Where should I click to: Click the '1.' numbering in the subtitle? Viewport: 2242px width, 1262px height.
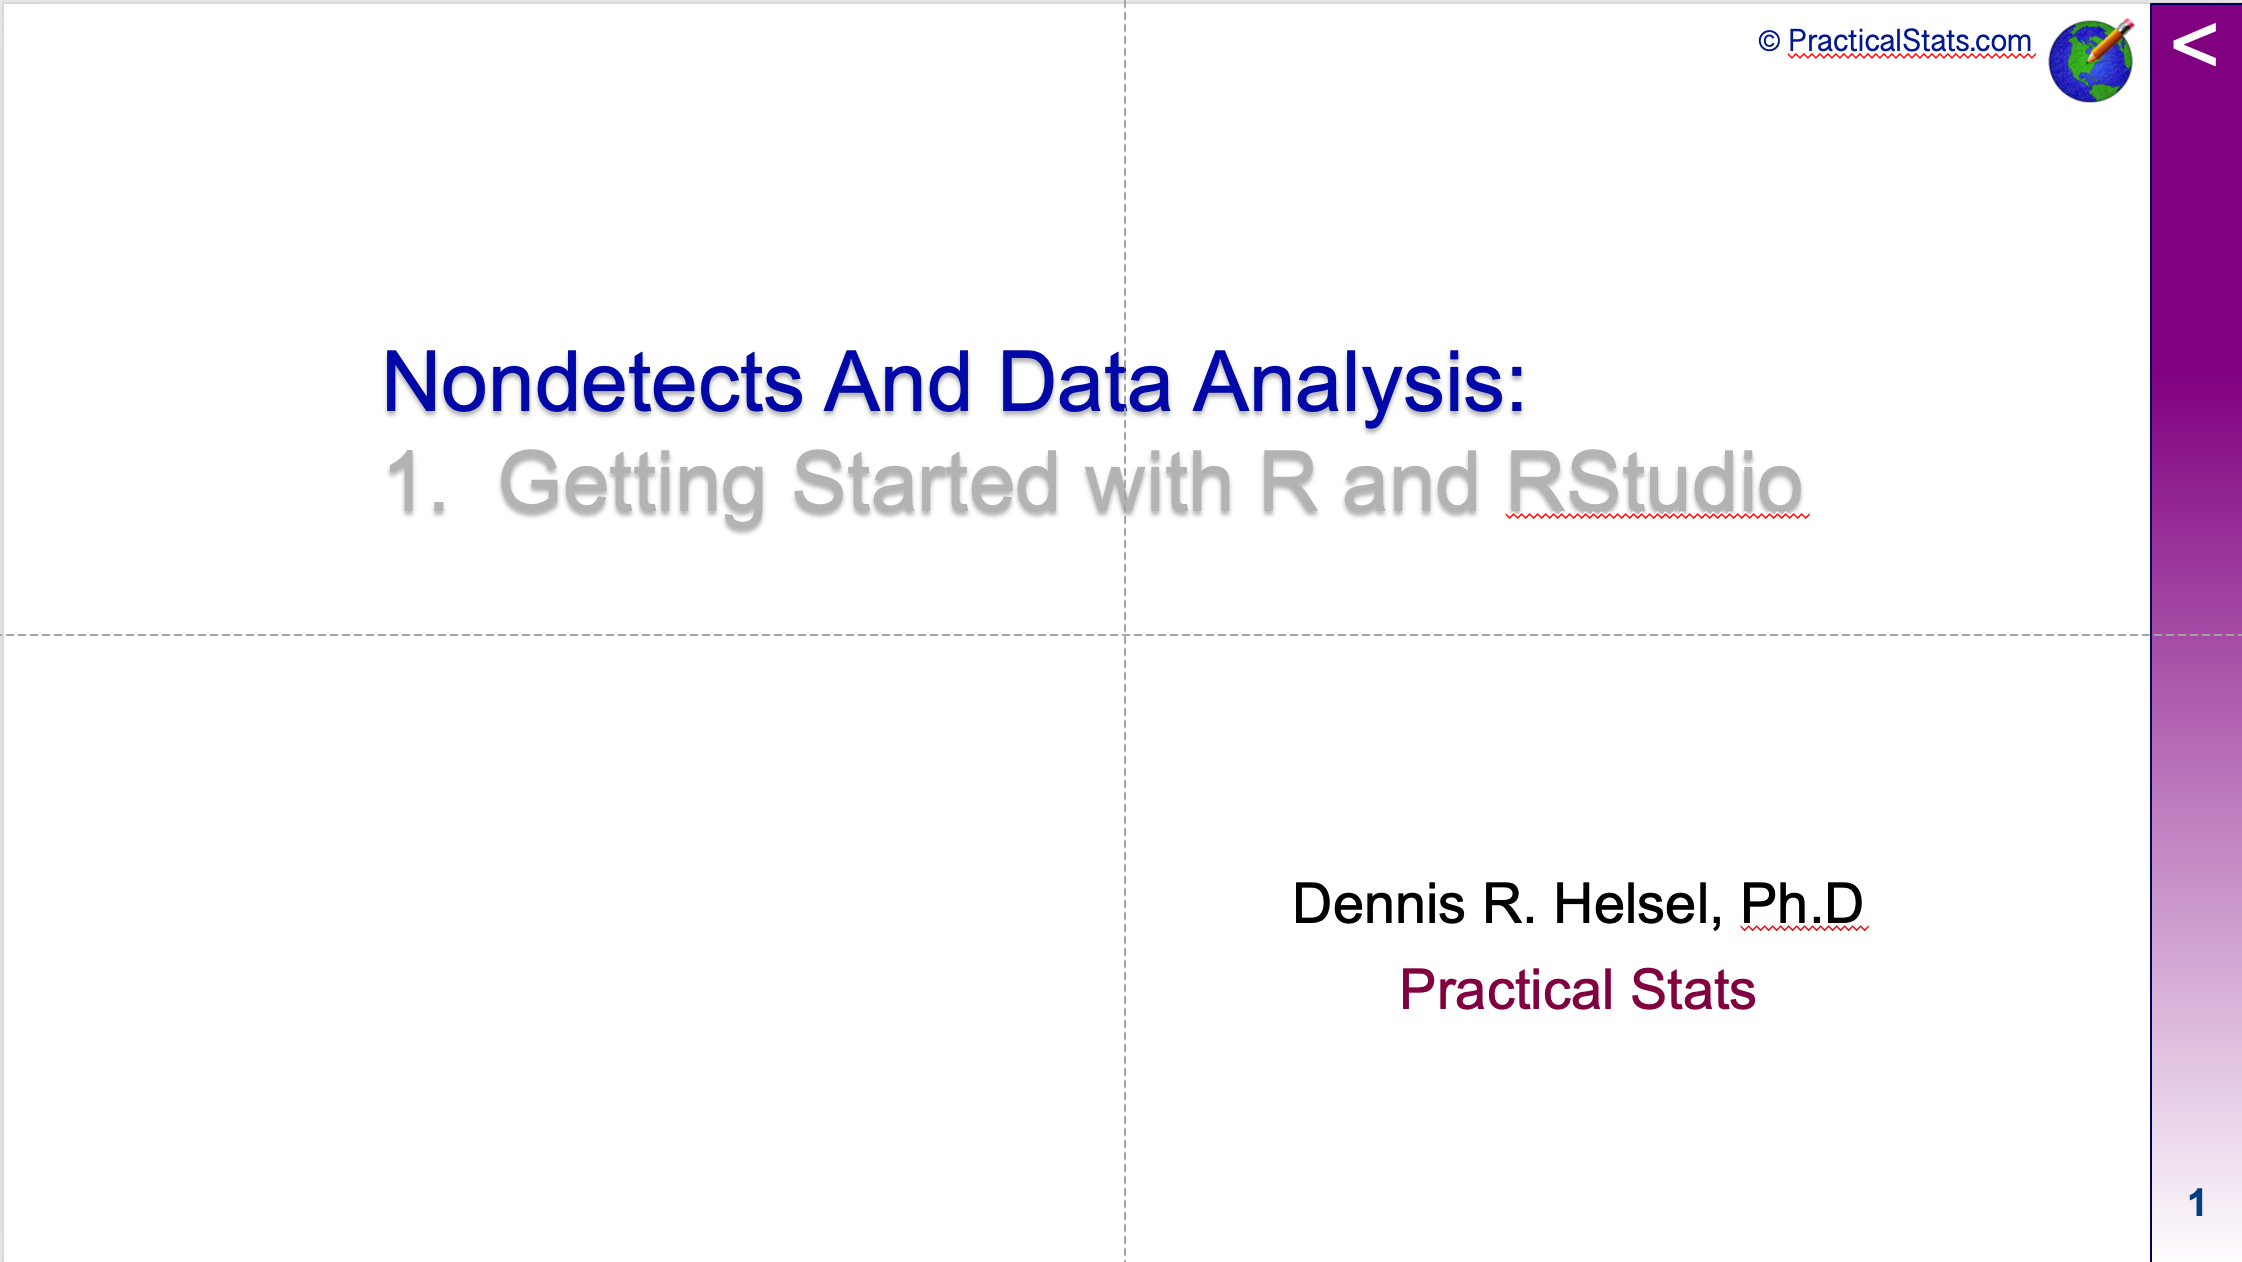pos(416,484)
